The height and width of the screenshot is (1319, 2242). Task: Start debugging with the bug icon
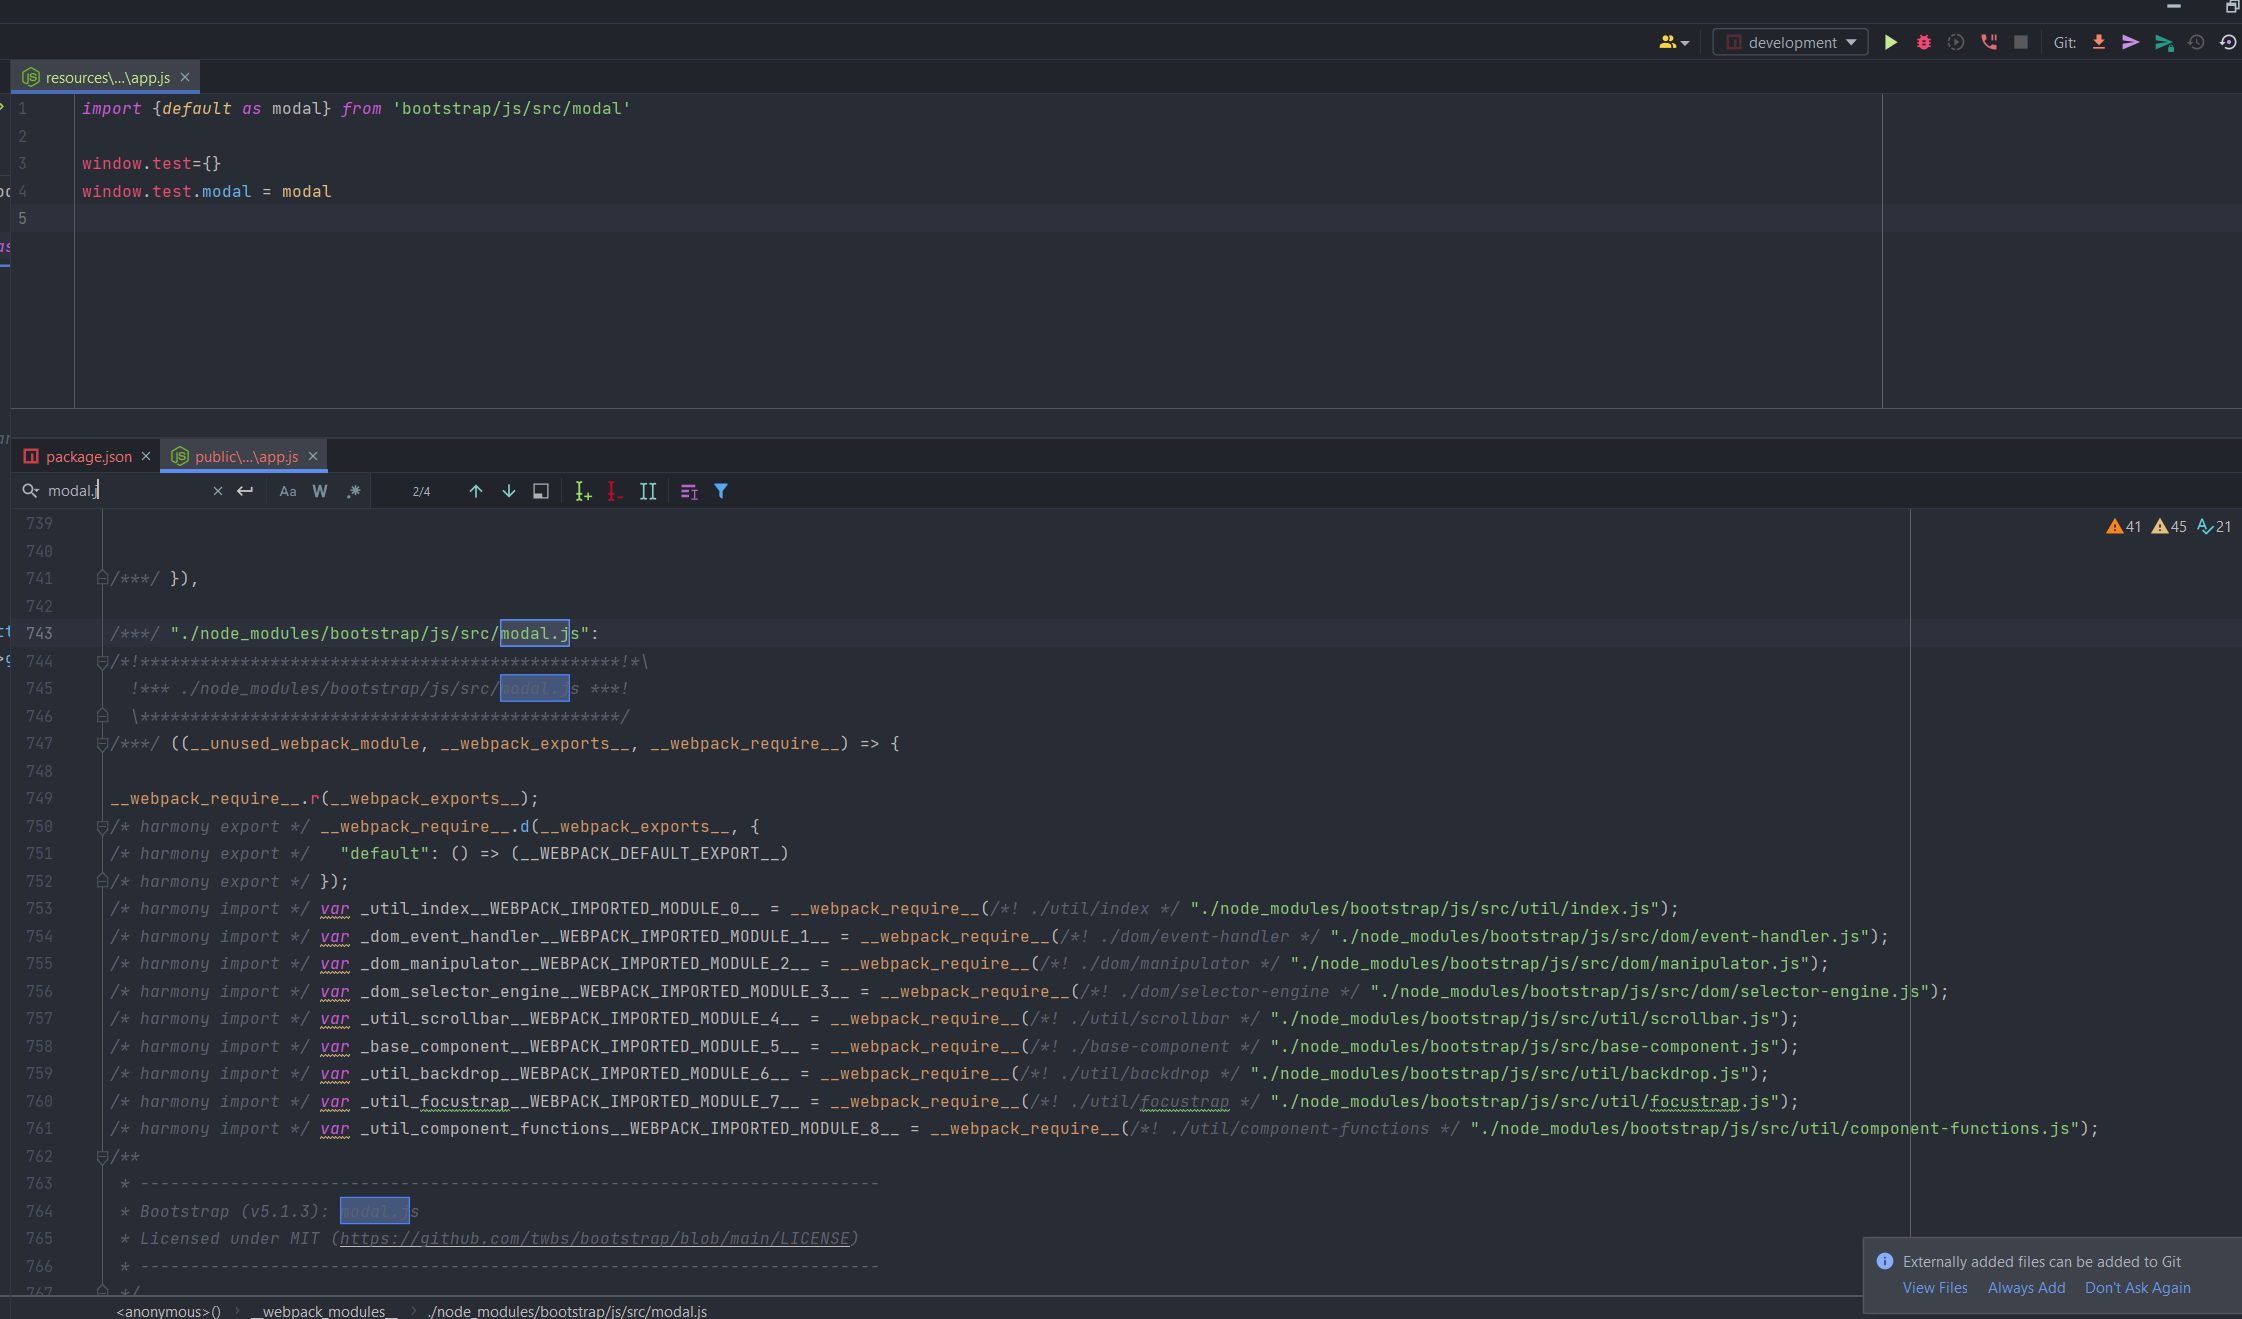(x=1923, y=42)
